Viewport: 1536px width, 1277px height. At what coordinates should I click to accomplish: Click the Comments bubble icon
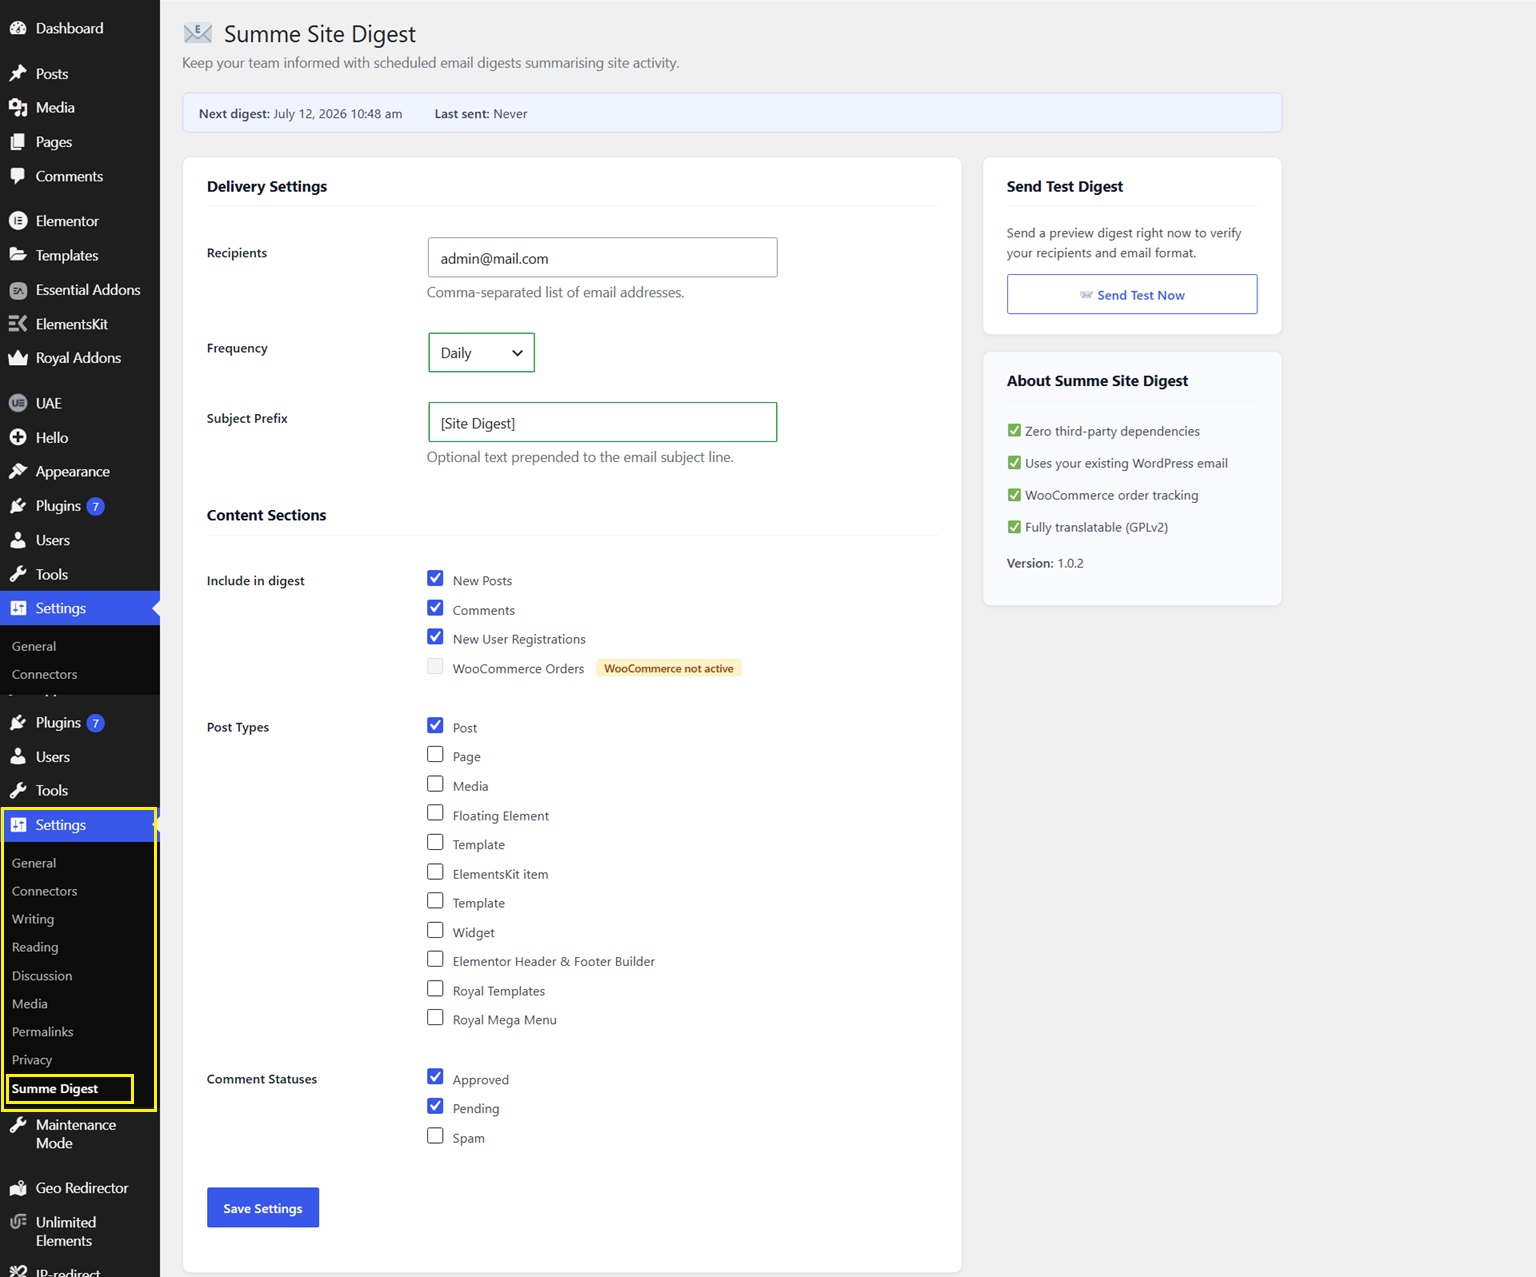click(x=18, y=176)
